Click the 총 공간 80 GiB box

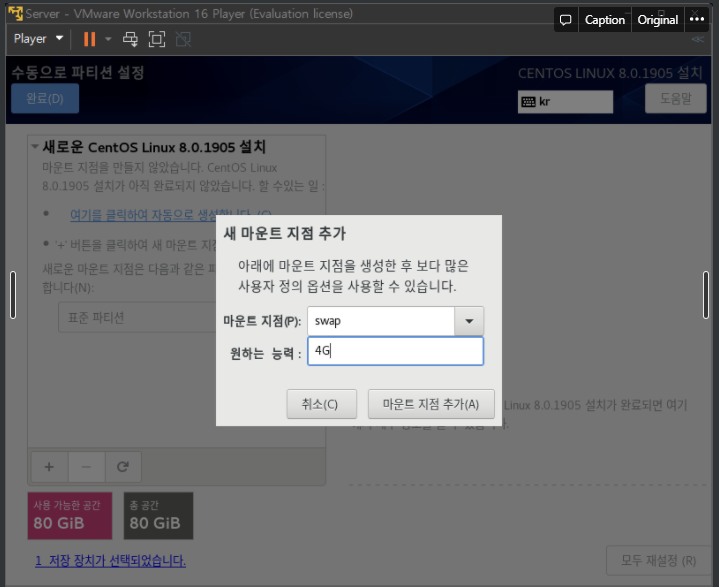158,515
